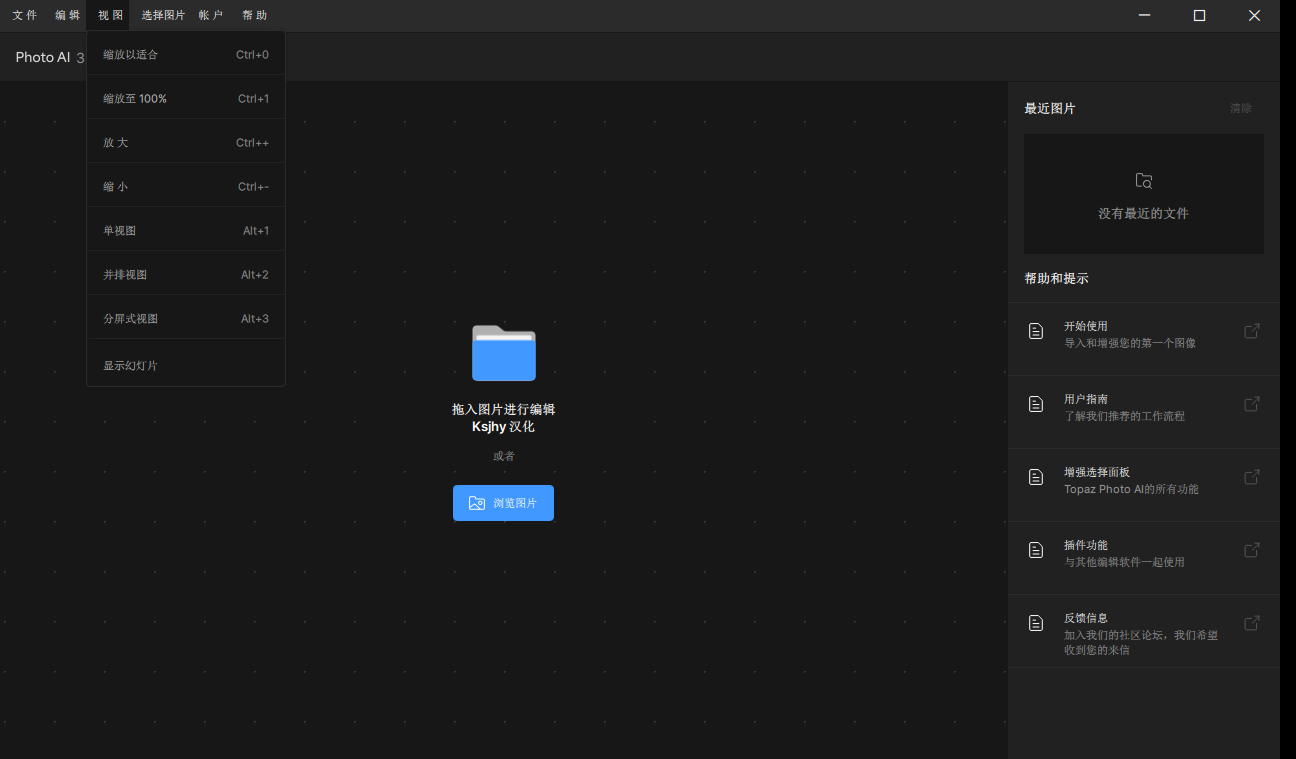1296x759 pixels.
Task: Click 了解我们推荐的工作流程 description
Action: 1124,416
